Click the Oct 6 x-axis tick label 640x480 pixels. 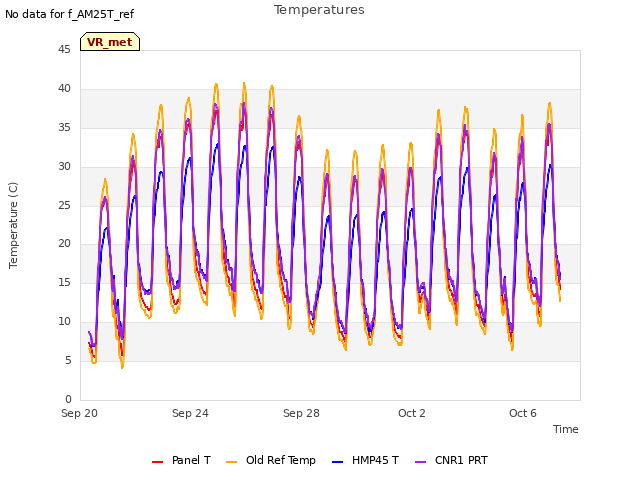pos(523,413)
